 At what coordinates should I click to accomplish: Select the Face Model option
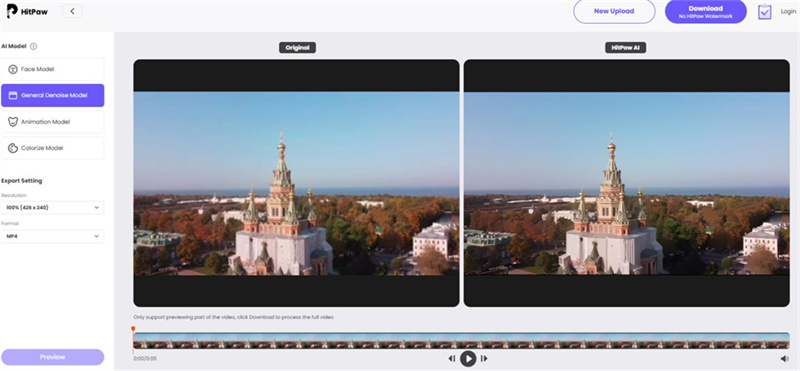tap(53, 69)
